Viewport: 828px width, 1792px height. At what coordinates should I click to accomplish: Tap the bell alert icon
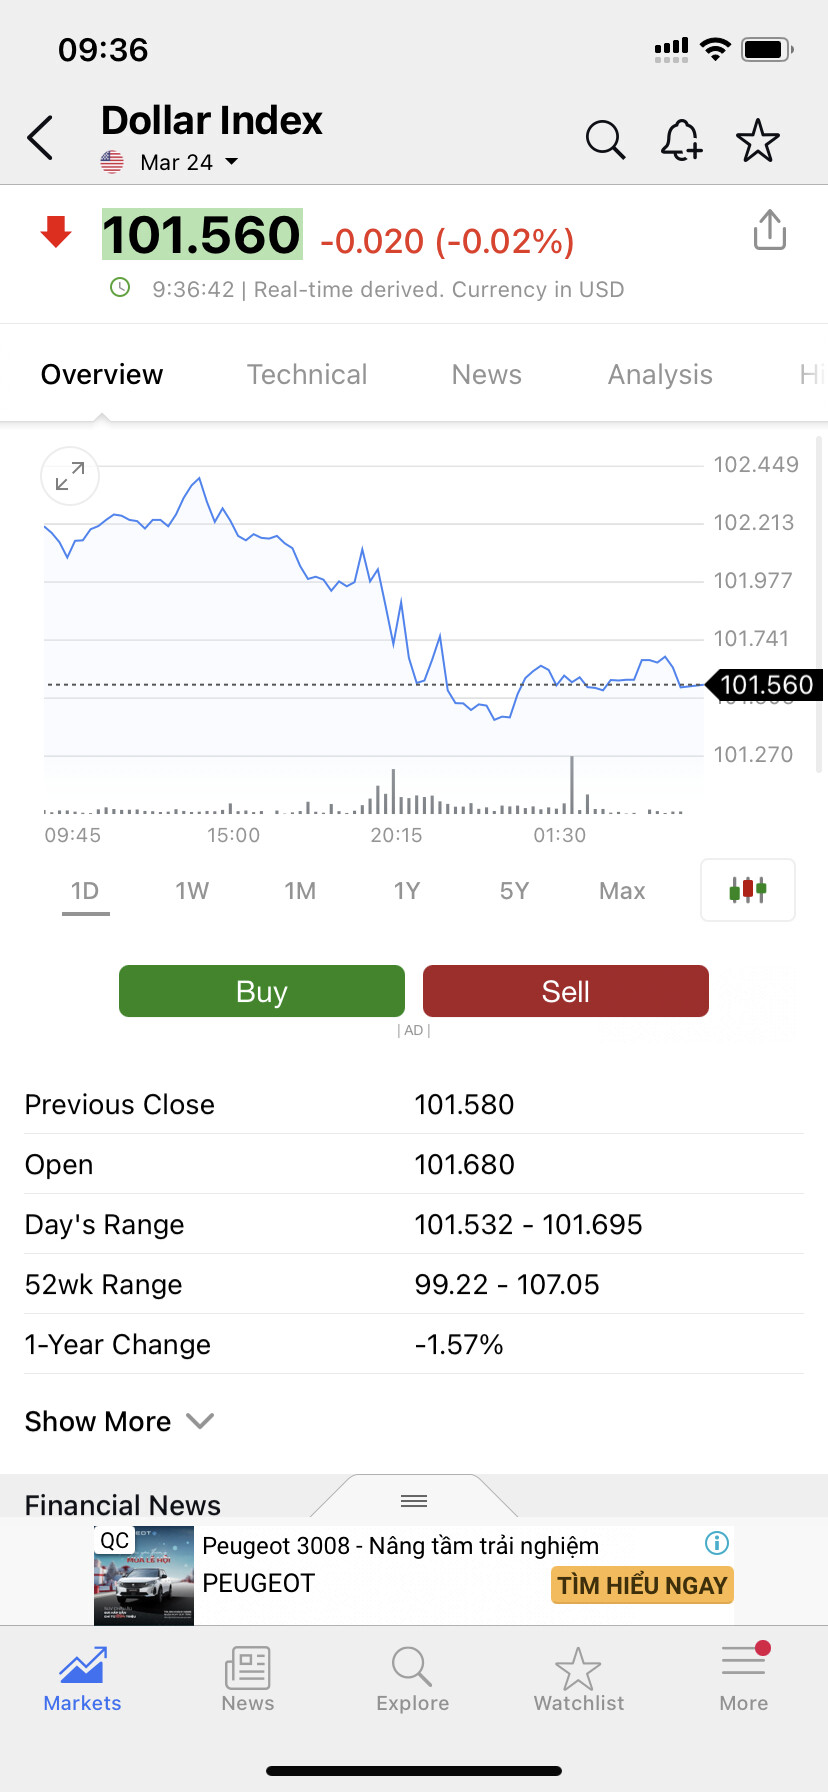coord(681,140)
